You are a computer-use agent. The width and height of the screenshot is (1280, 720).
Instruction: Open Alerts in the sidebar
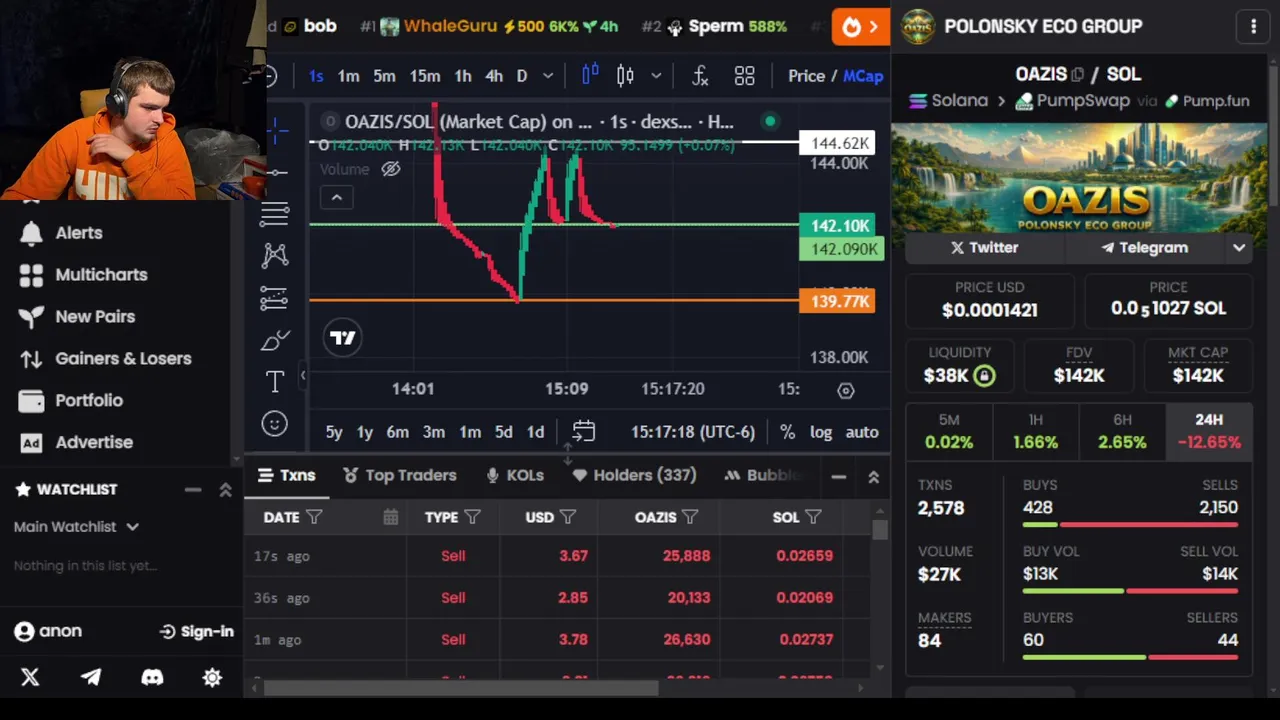pos(62,233)
